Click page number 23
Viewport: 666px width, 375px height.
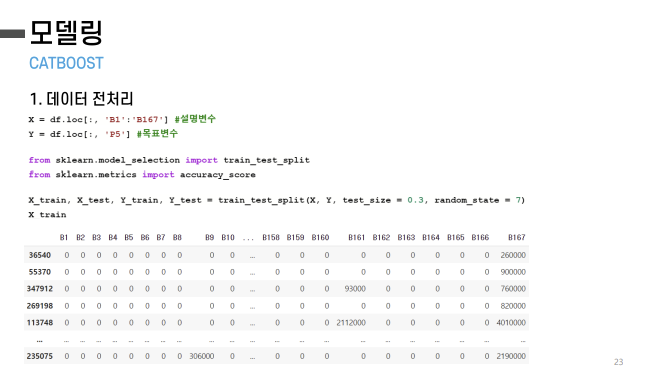[x=618, y=362]
